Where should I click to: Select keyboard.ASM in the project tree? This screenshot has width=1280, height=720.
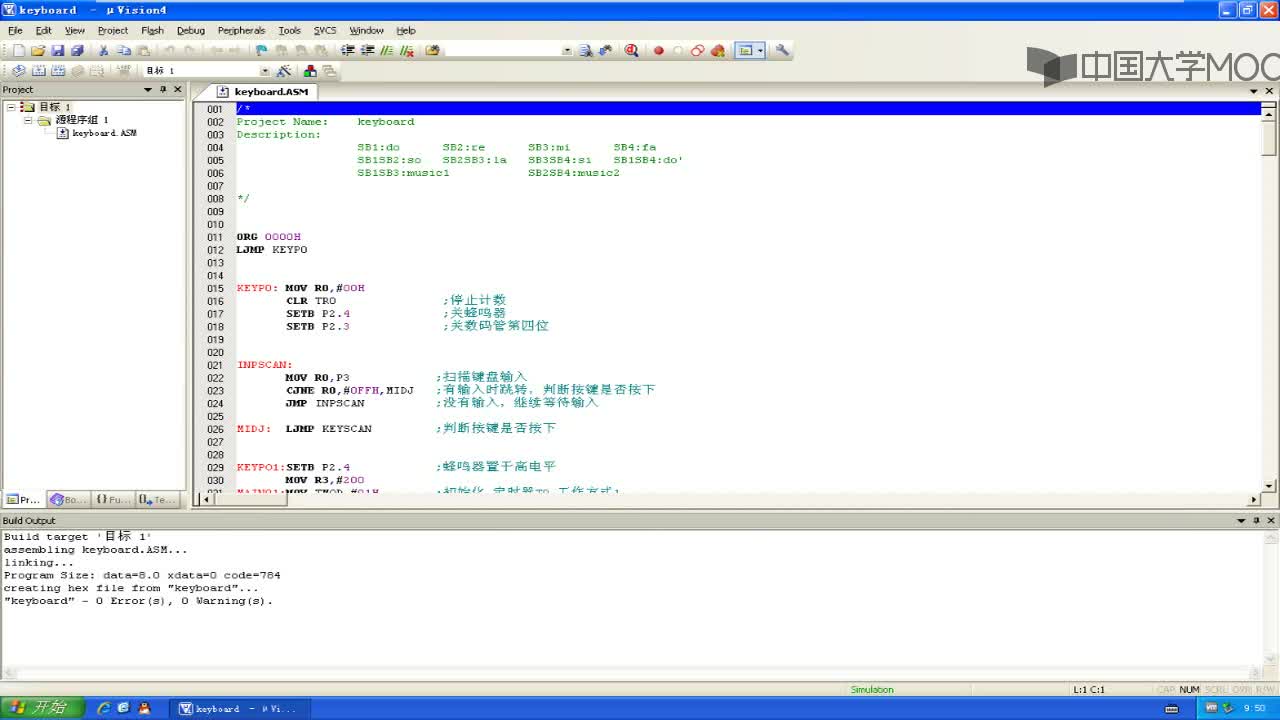pos(97,133)
